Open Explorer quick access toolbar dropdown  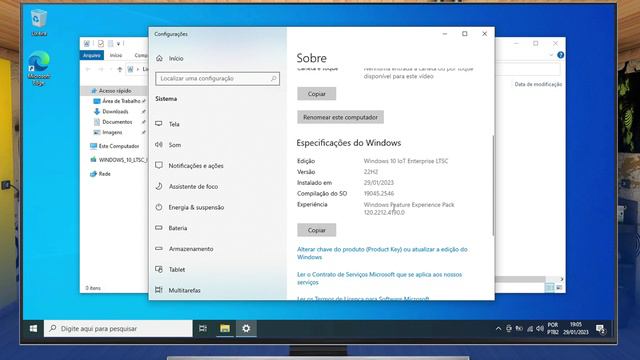tap(118, 43)
